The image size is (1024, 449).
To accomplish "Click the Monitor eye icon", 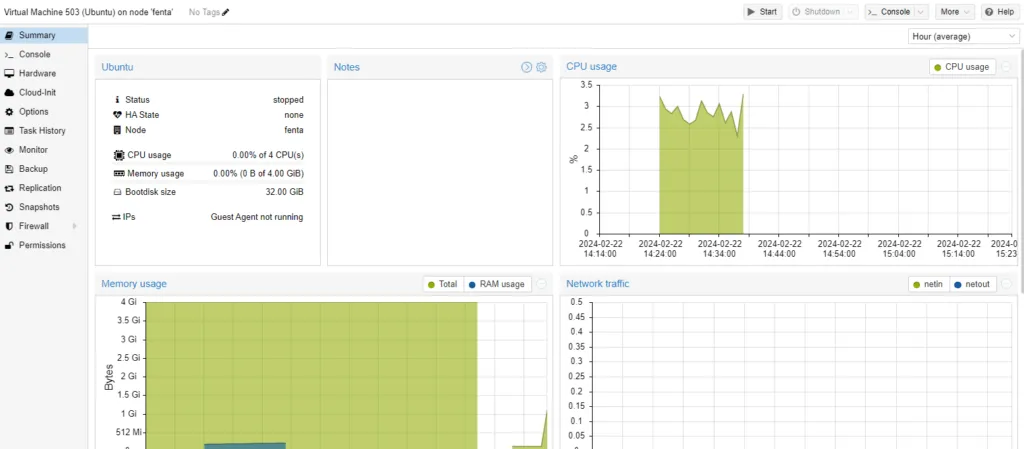I will [x=9, y=150].
